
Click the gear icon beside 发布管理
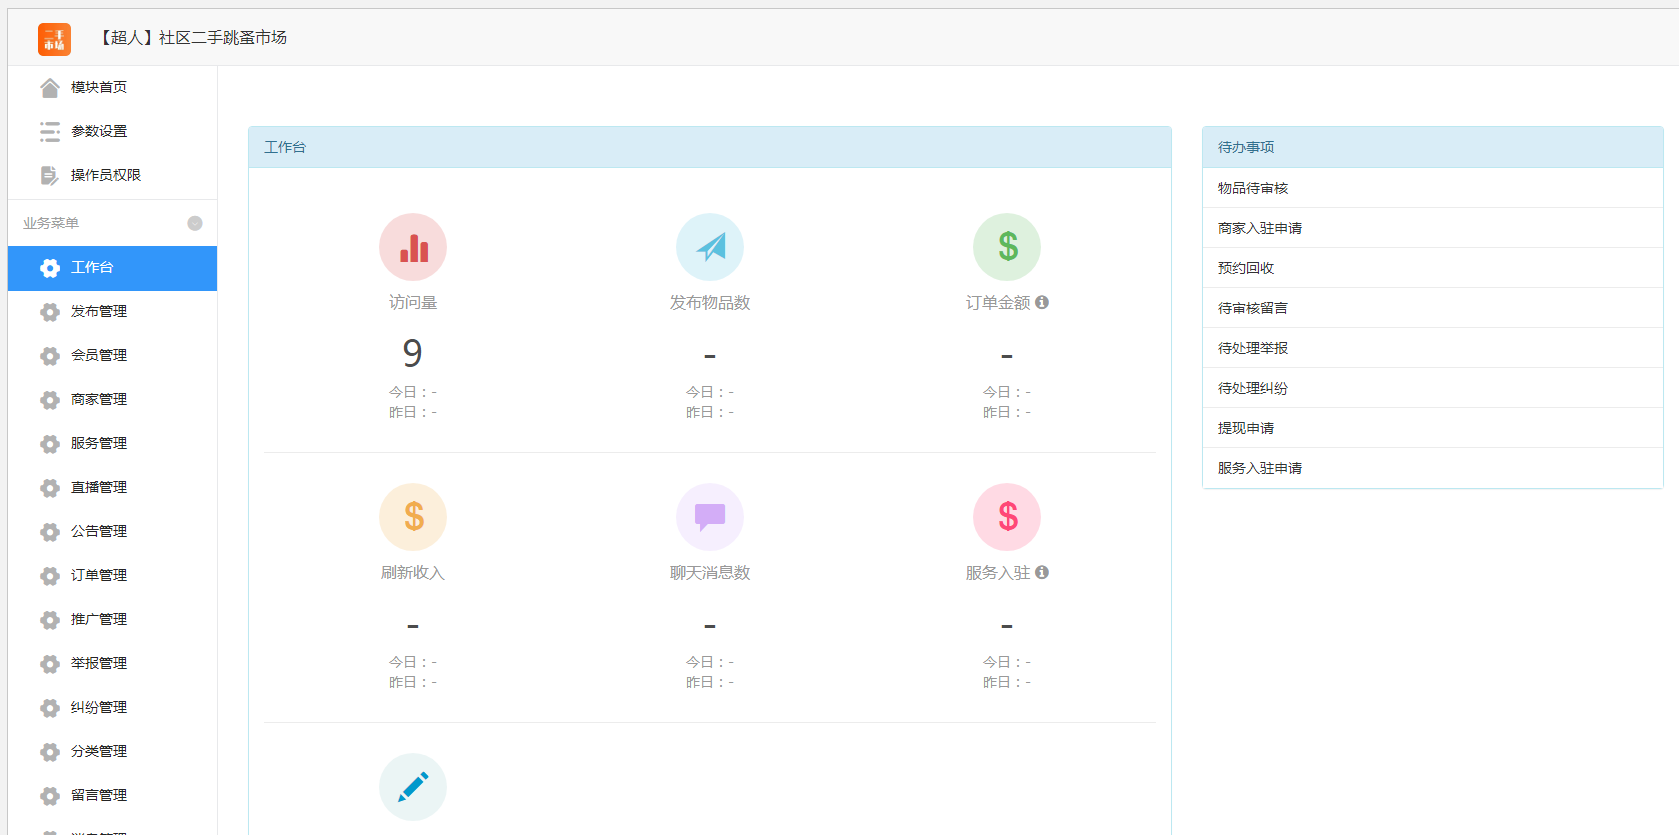(50, 312)
